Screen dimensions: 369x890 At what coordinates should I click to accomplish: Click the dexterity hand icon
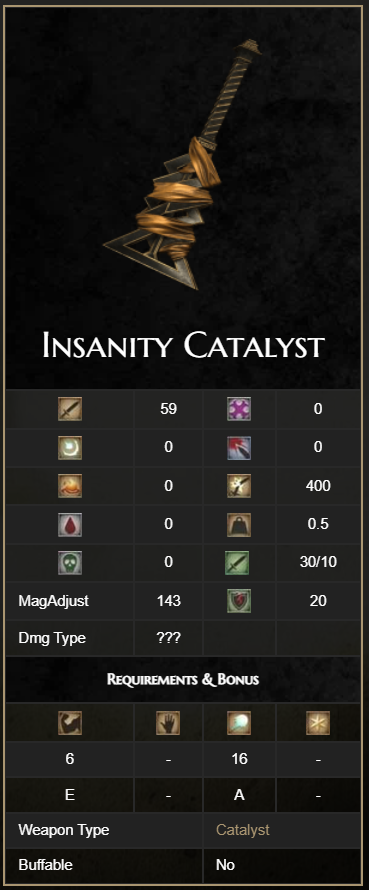point(168,723)
